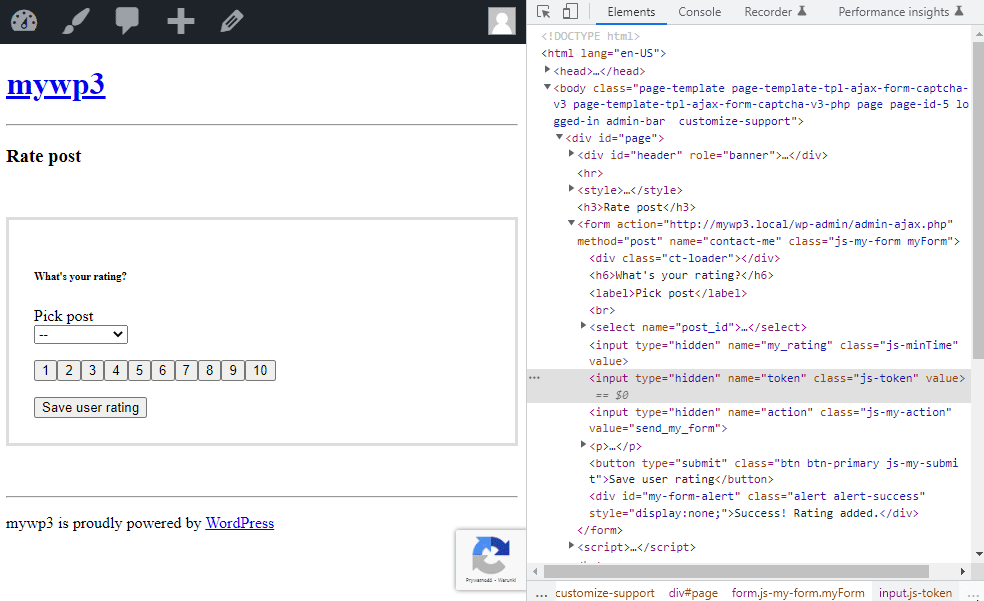This screenshot has height=601, width=984.
Task: Select rating 9 button
Action: coord(233,370)
